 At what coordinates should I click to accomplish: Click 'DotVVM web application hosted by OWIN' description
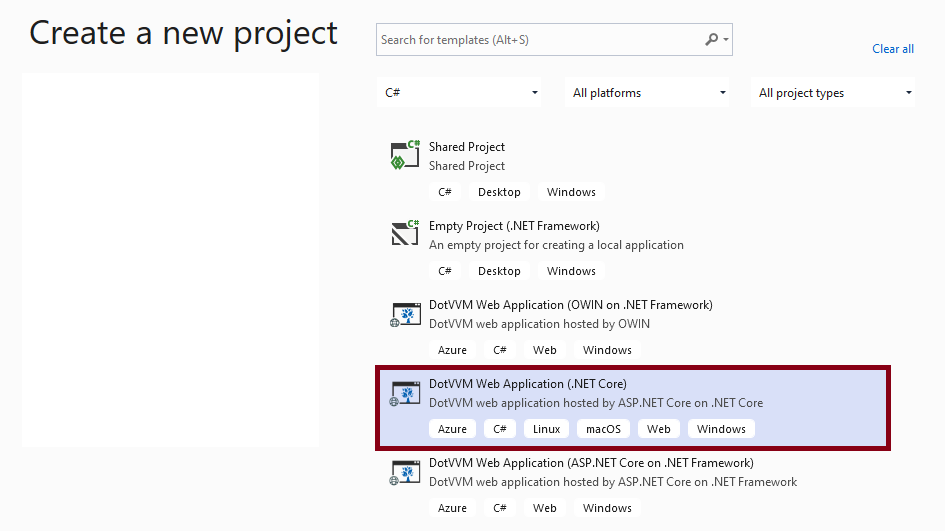tap(539, 324)
